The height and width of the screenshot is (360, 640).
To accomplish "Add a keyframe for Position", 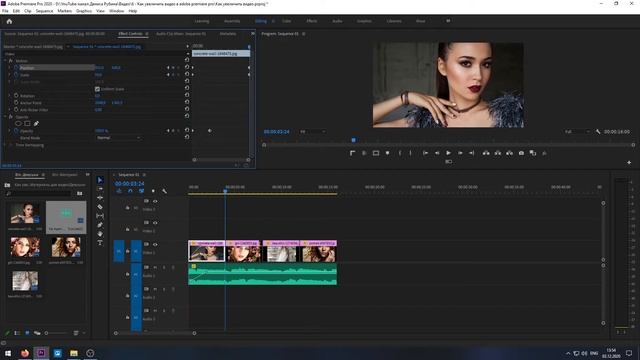I will [x=173, y=68].
